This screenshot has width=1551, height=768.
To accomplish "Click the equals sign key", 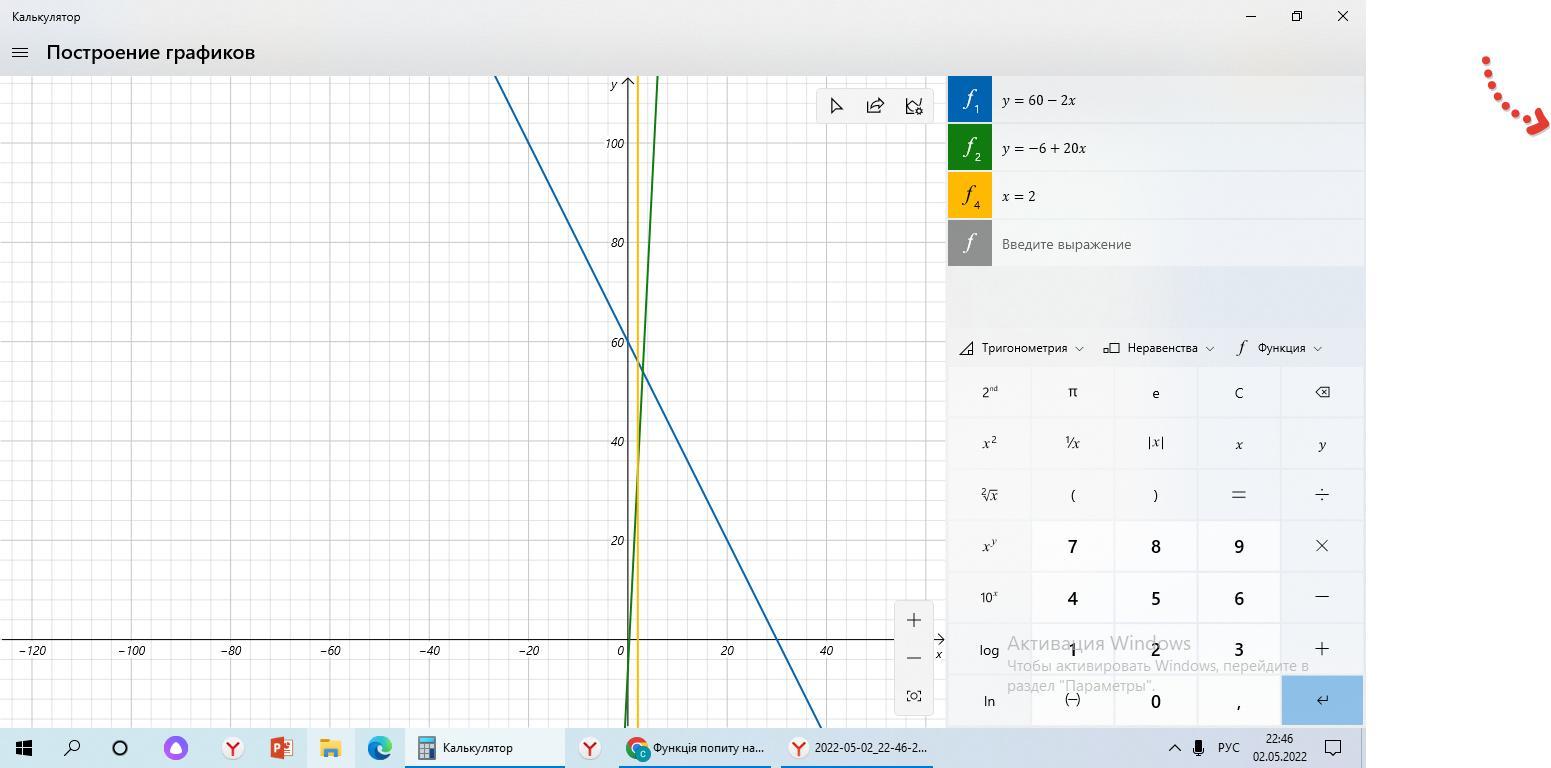I will click(1238, 495).
